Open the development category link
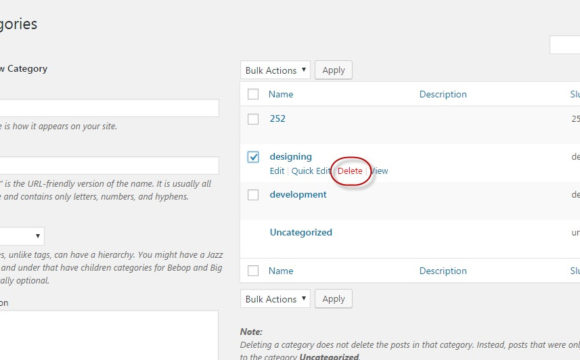 pyautogui.click(x=298, y=195)
